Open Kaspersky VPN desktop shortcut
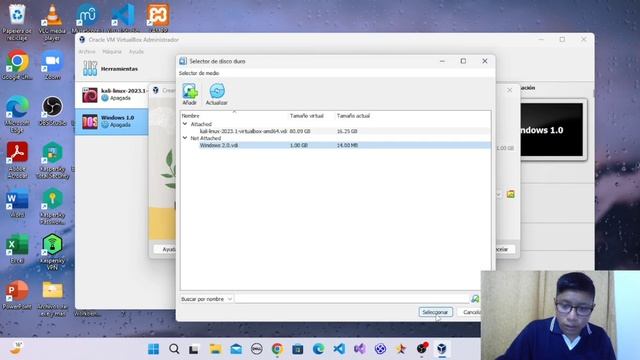The height and width of the screenshot is (360, 640). click(x=52, y=251)
